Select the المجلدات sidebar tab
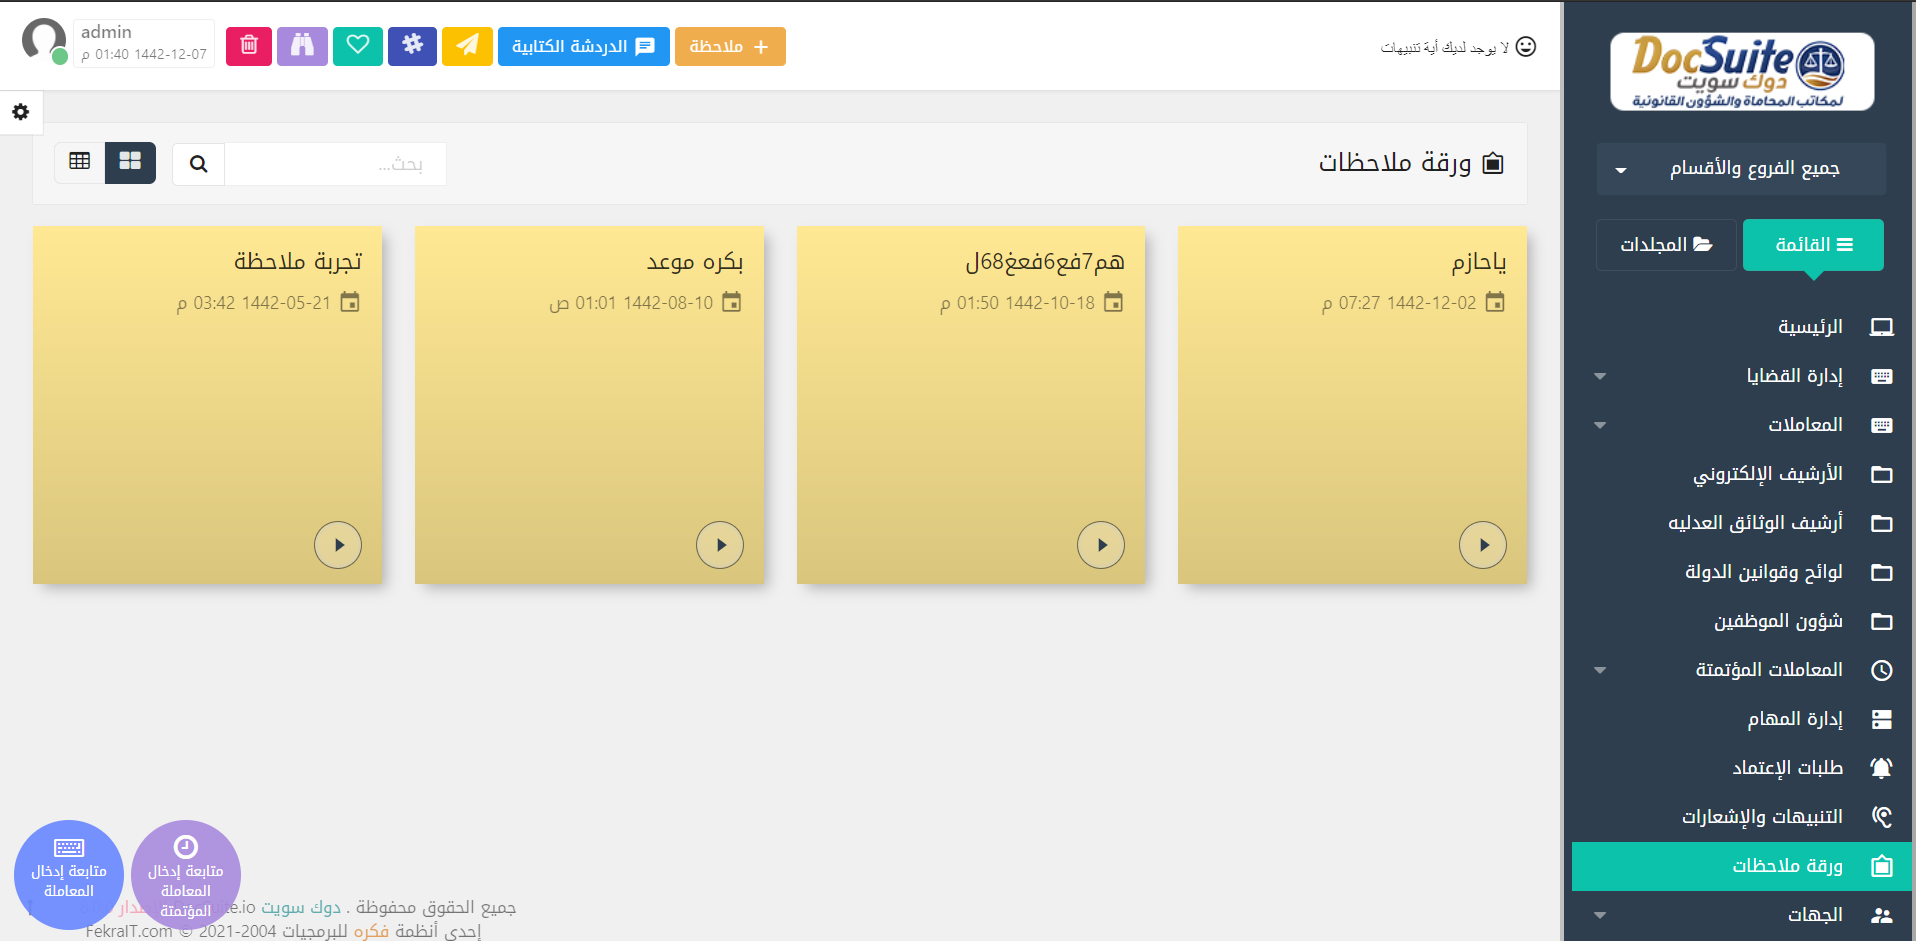The height and width of the screenshot is (941, 1916). [x=1666, y=245]
